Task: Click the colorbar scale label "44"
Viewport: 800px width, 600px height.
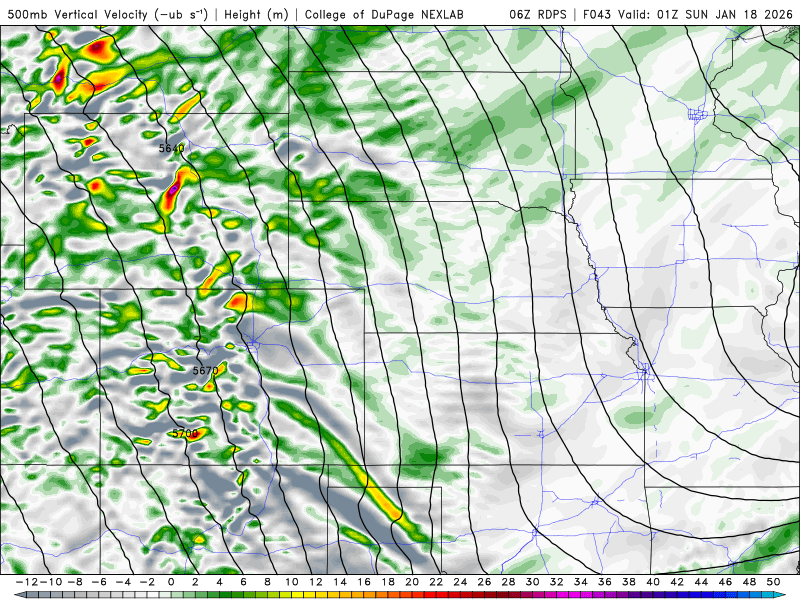Action: click(x=701, y=582)
